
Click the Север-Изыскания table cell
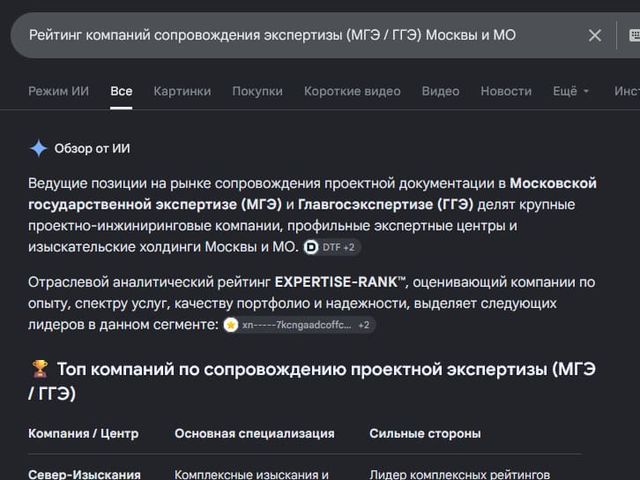pos(84,474)
